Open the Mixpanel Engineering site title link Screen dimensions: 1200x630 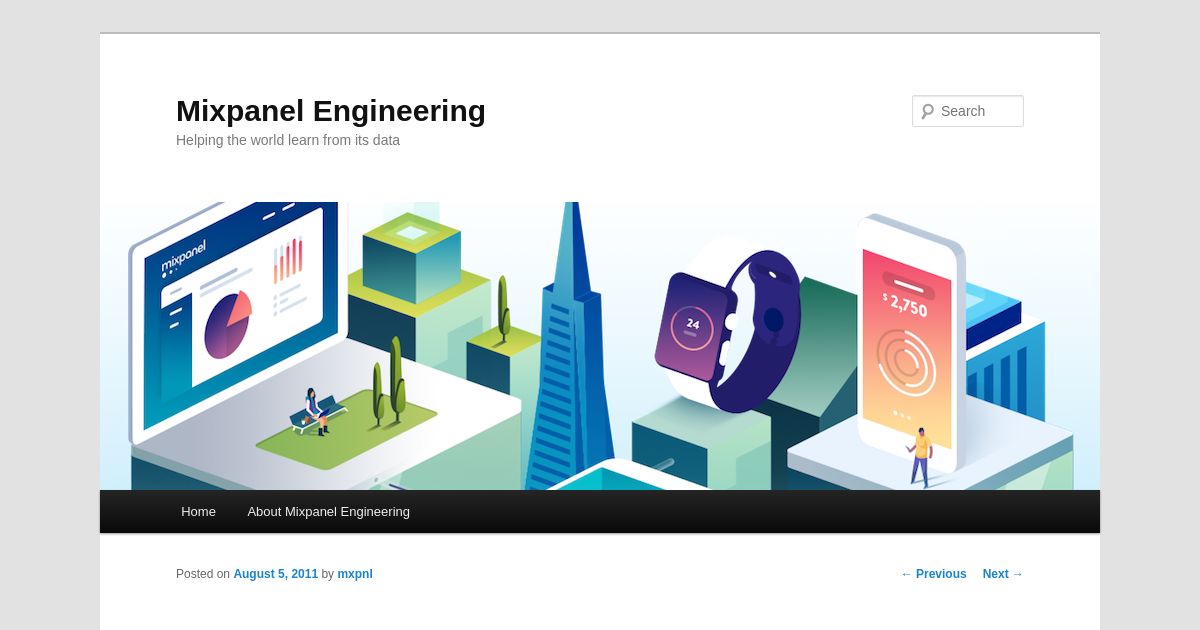[331, 111]
